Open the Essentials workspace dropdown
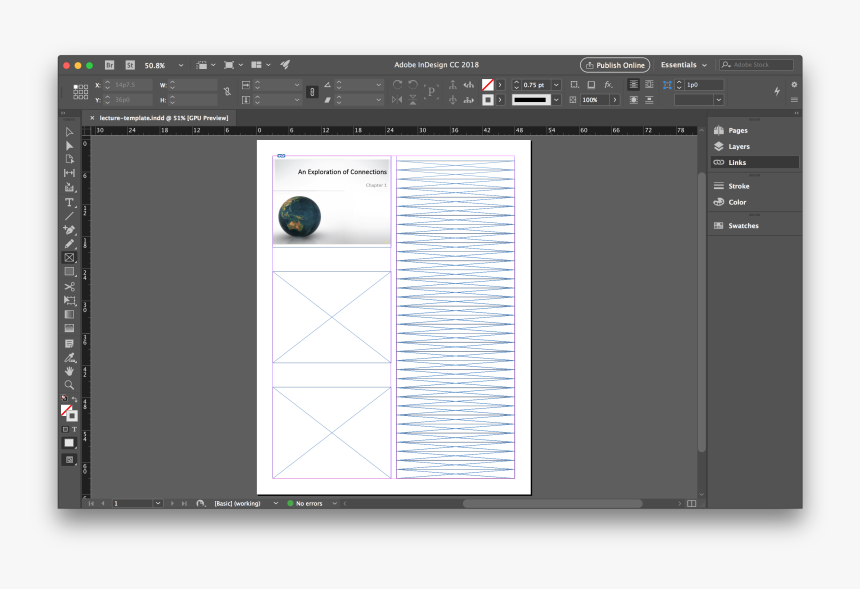The height and width of the screenshot is (589, 860). click(683, 65)
